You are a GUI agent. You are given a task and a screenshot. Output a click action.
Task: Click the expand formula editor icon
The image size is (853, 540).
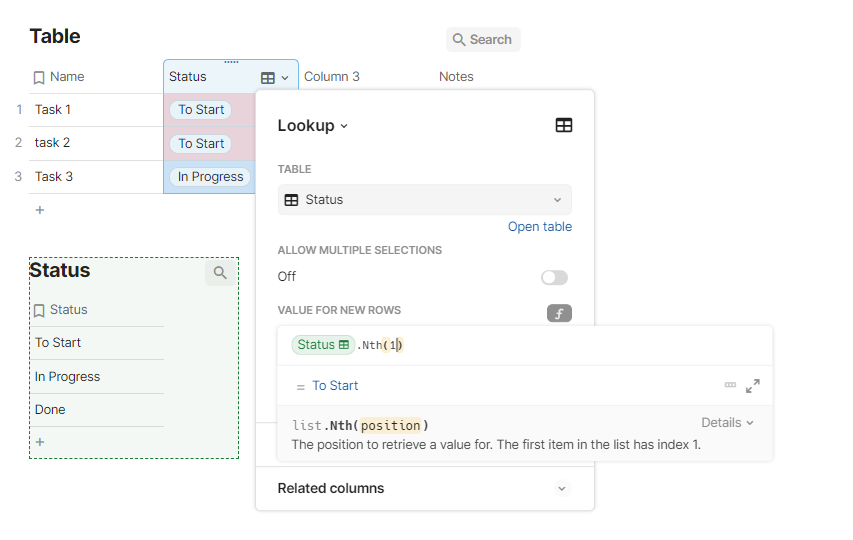[x=753, y=385]
